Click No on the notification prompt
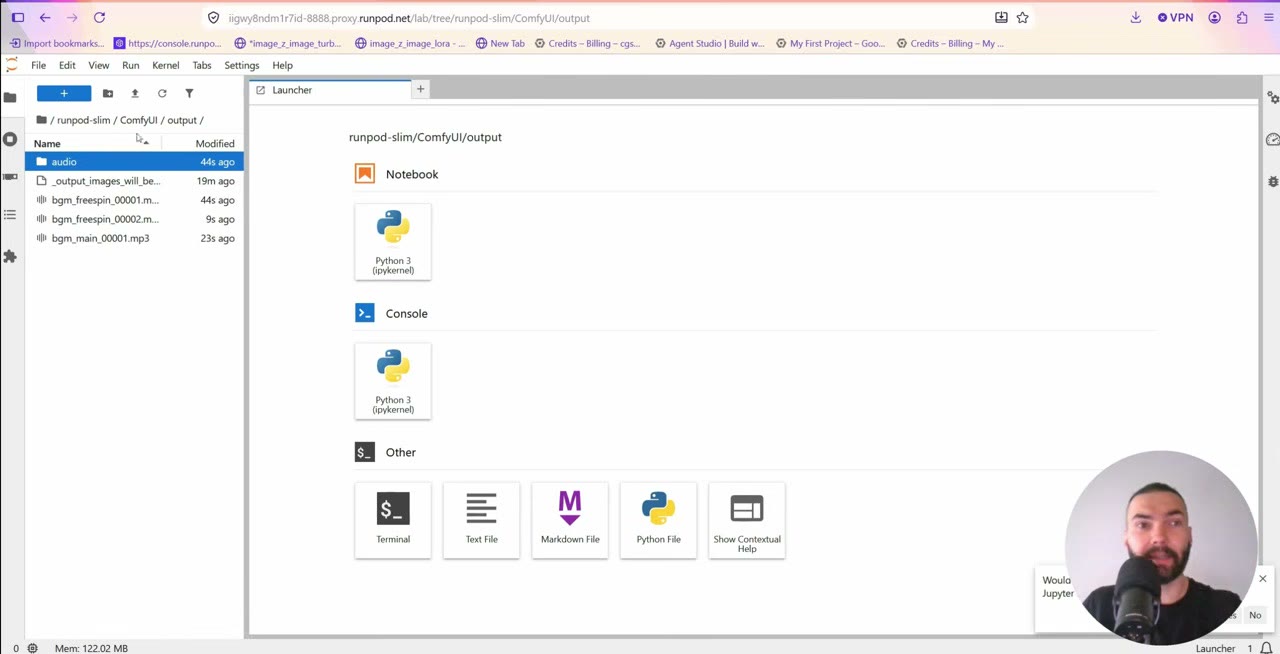The image size is (1280, 654). click(x=1255, y=615)
